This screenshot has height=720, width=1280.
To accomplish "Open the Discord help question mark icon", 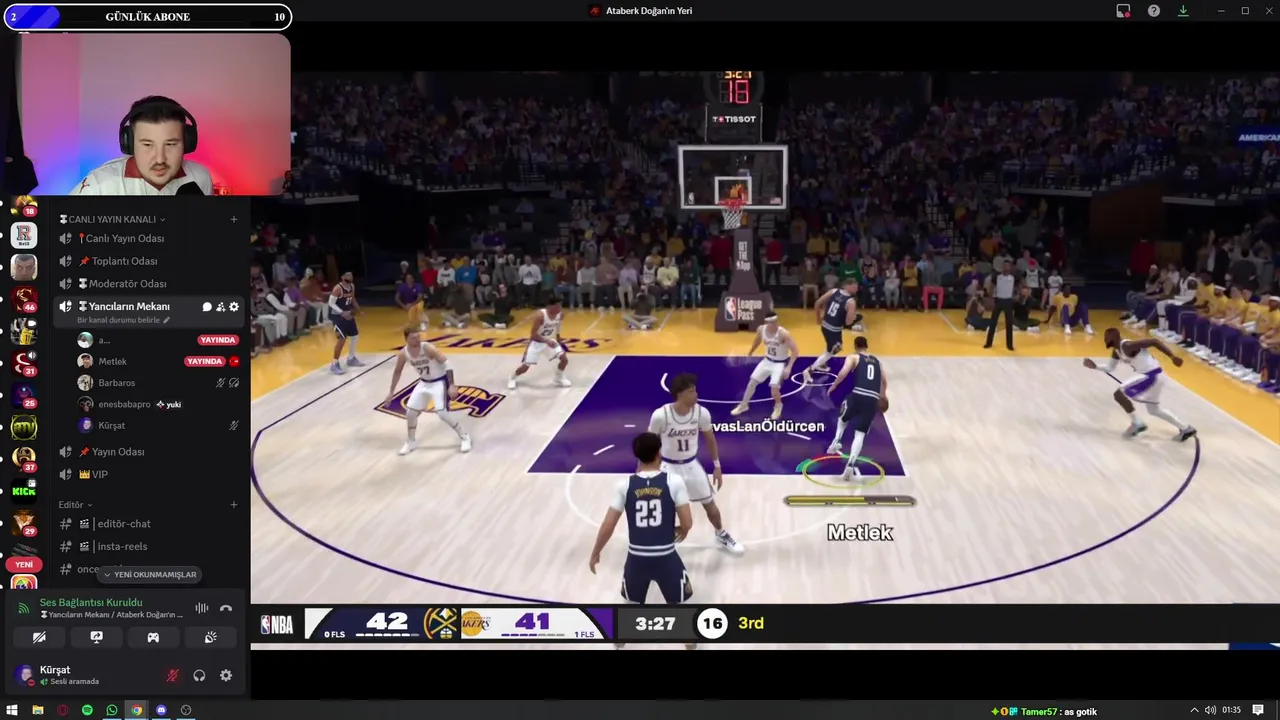I will [x=1154, y=11].
